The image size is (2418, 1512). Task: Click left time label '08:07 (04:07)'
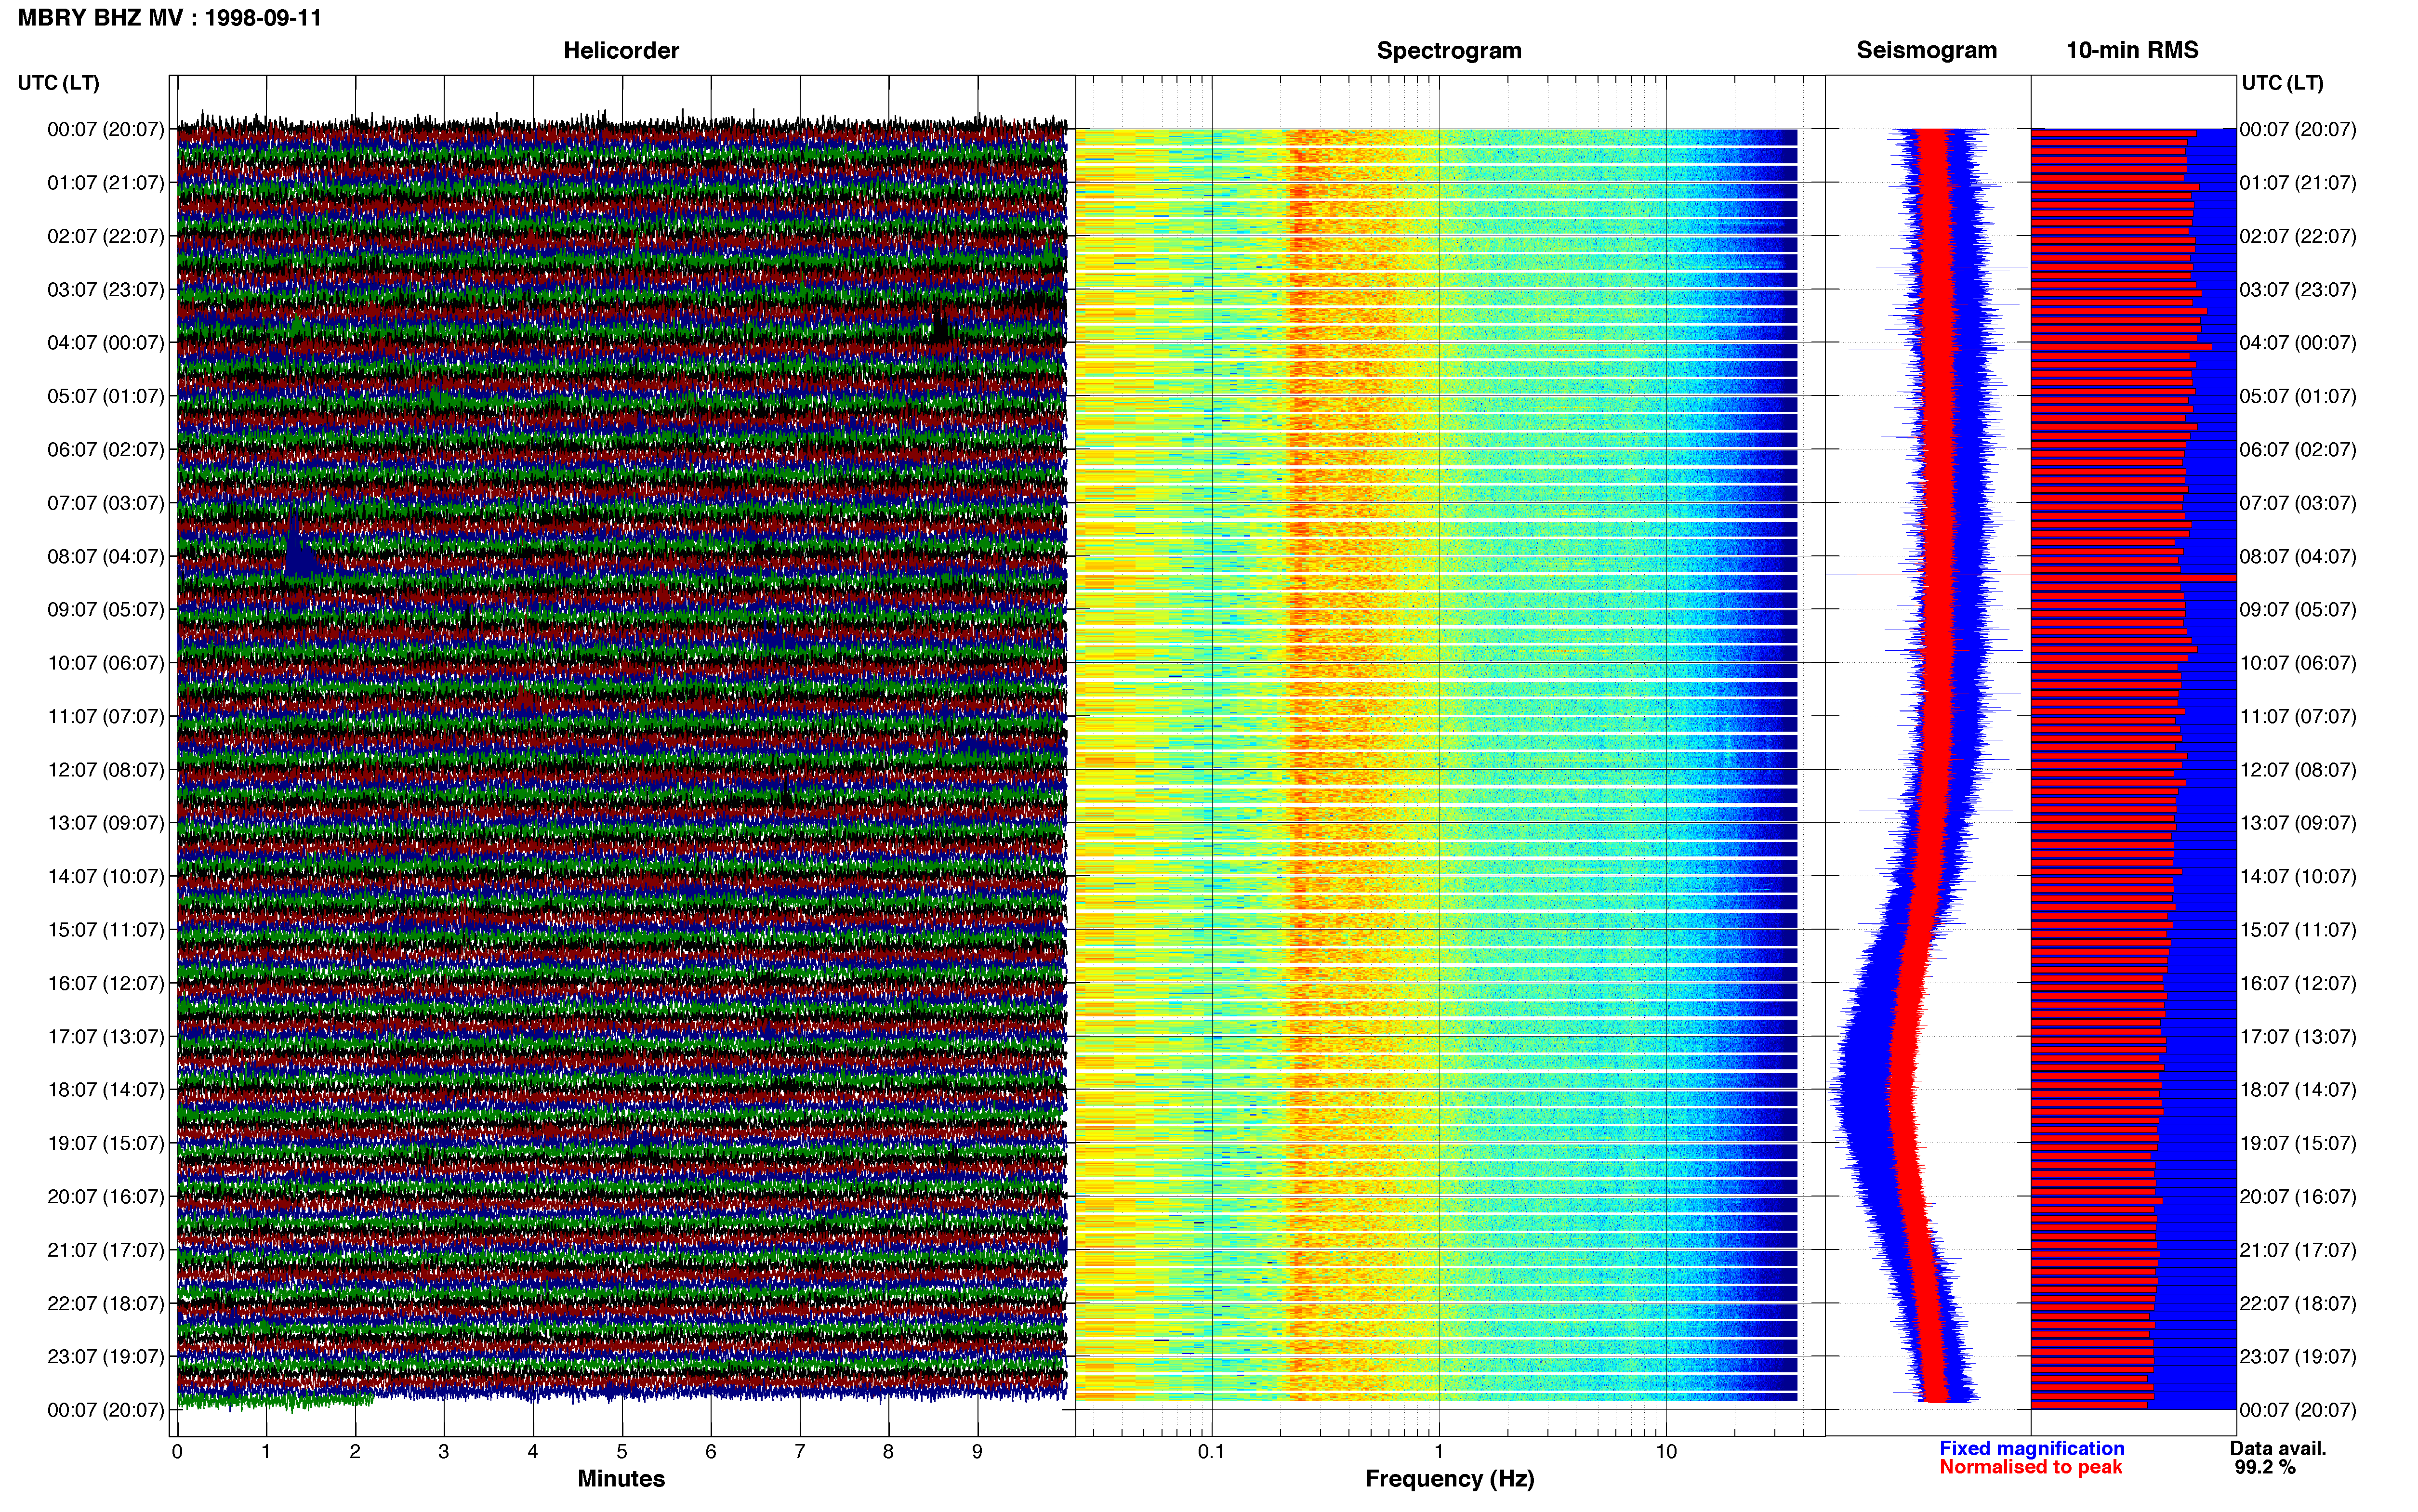point(106,556)
